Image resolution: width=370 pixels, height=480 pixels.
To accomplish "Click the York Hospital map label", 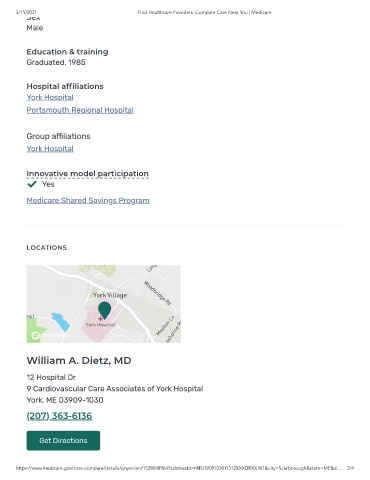I will click(100, 325).
